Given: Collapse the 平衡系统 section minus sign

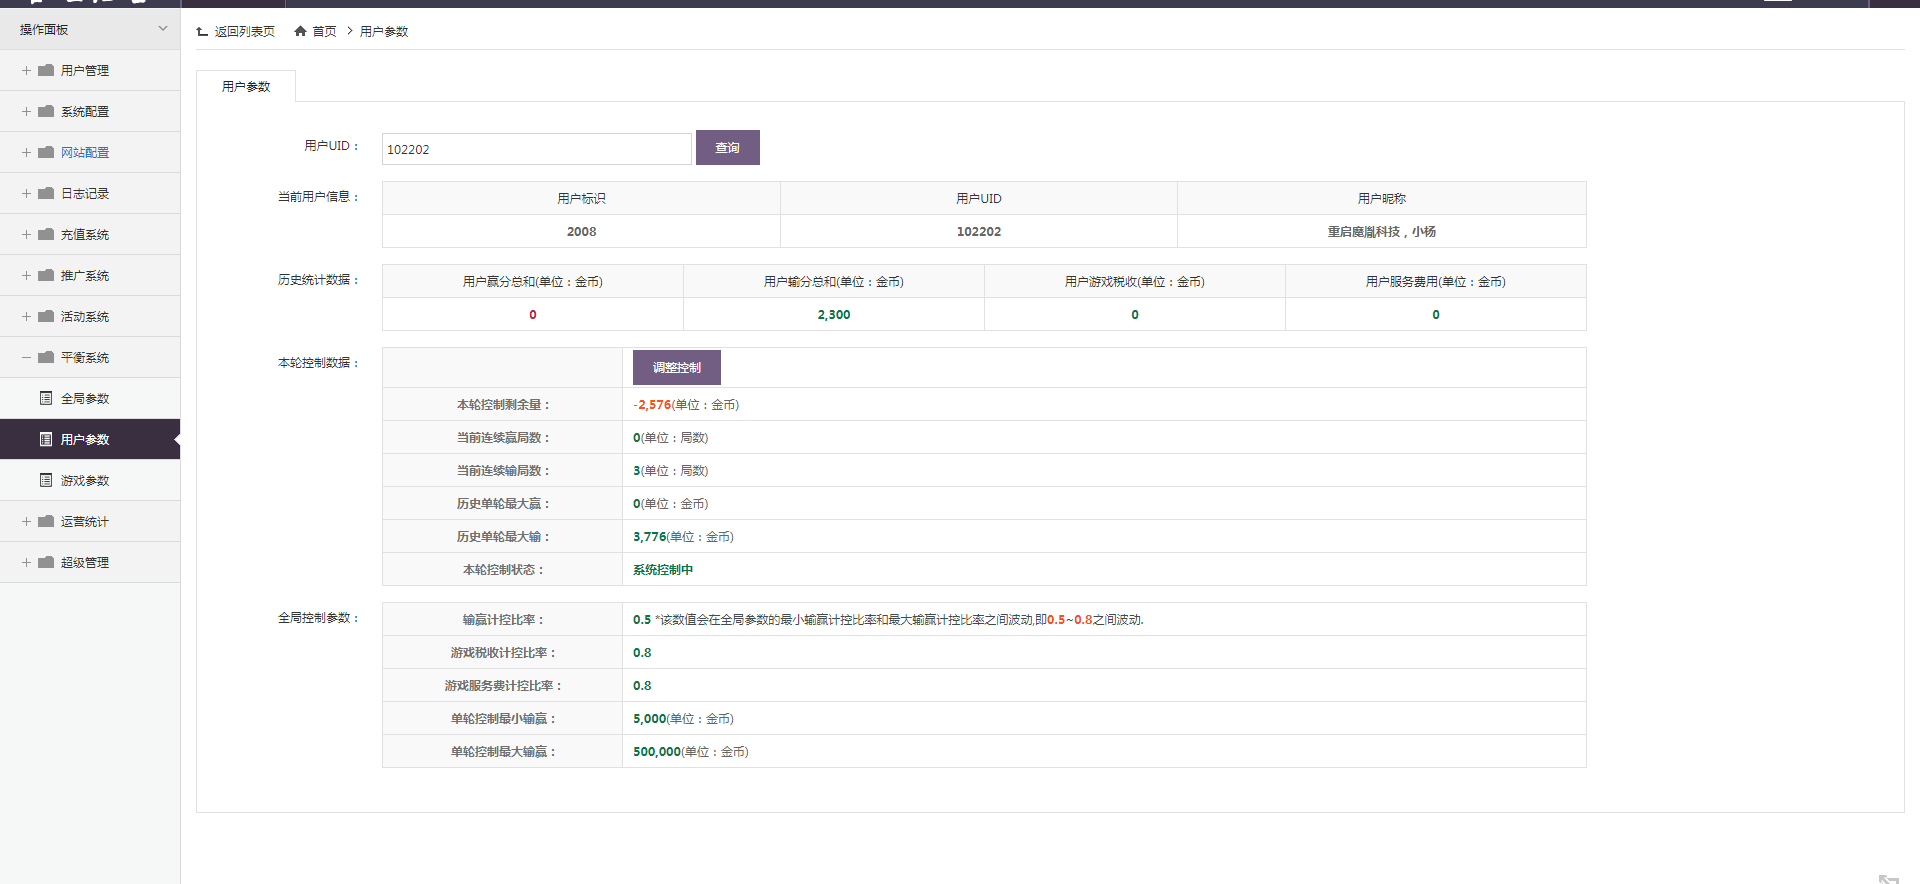Looking at the screenshot, I should click(26, 357).
